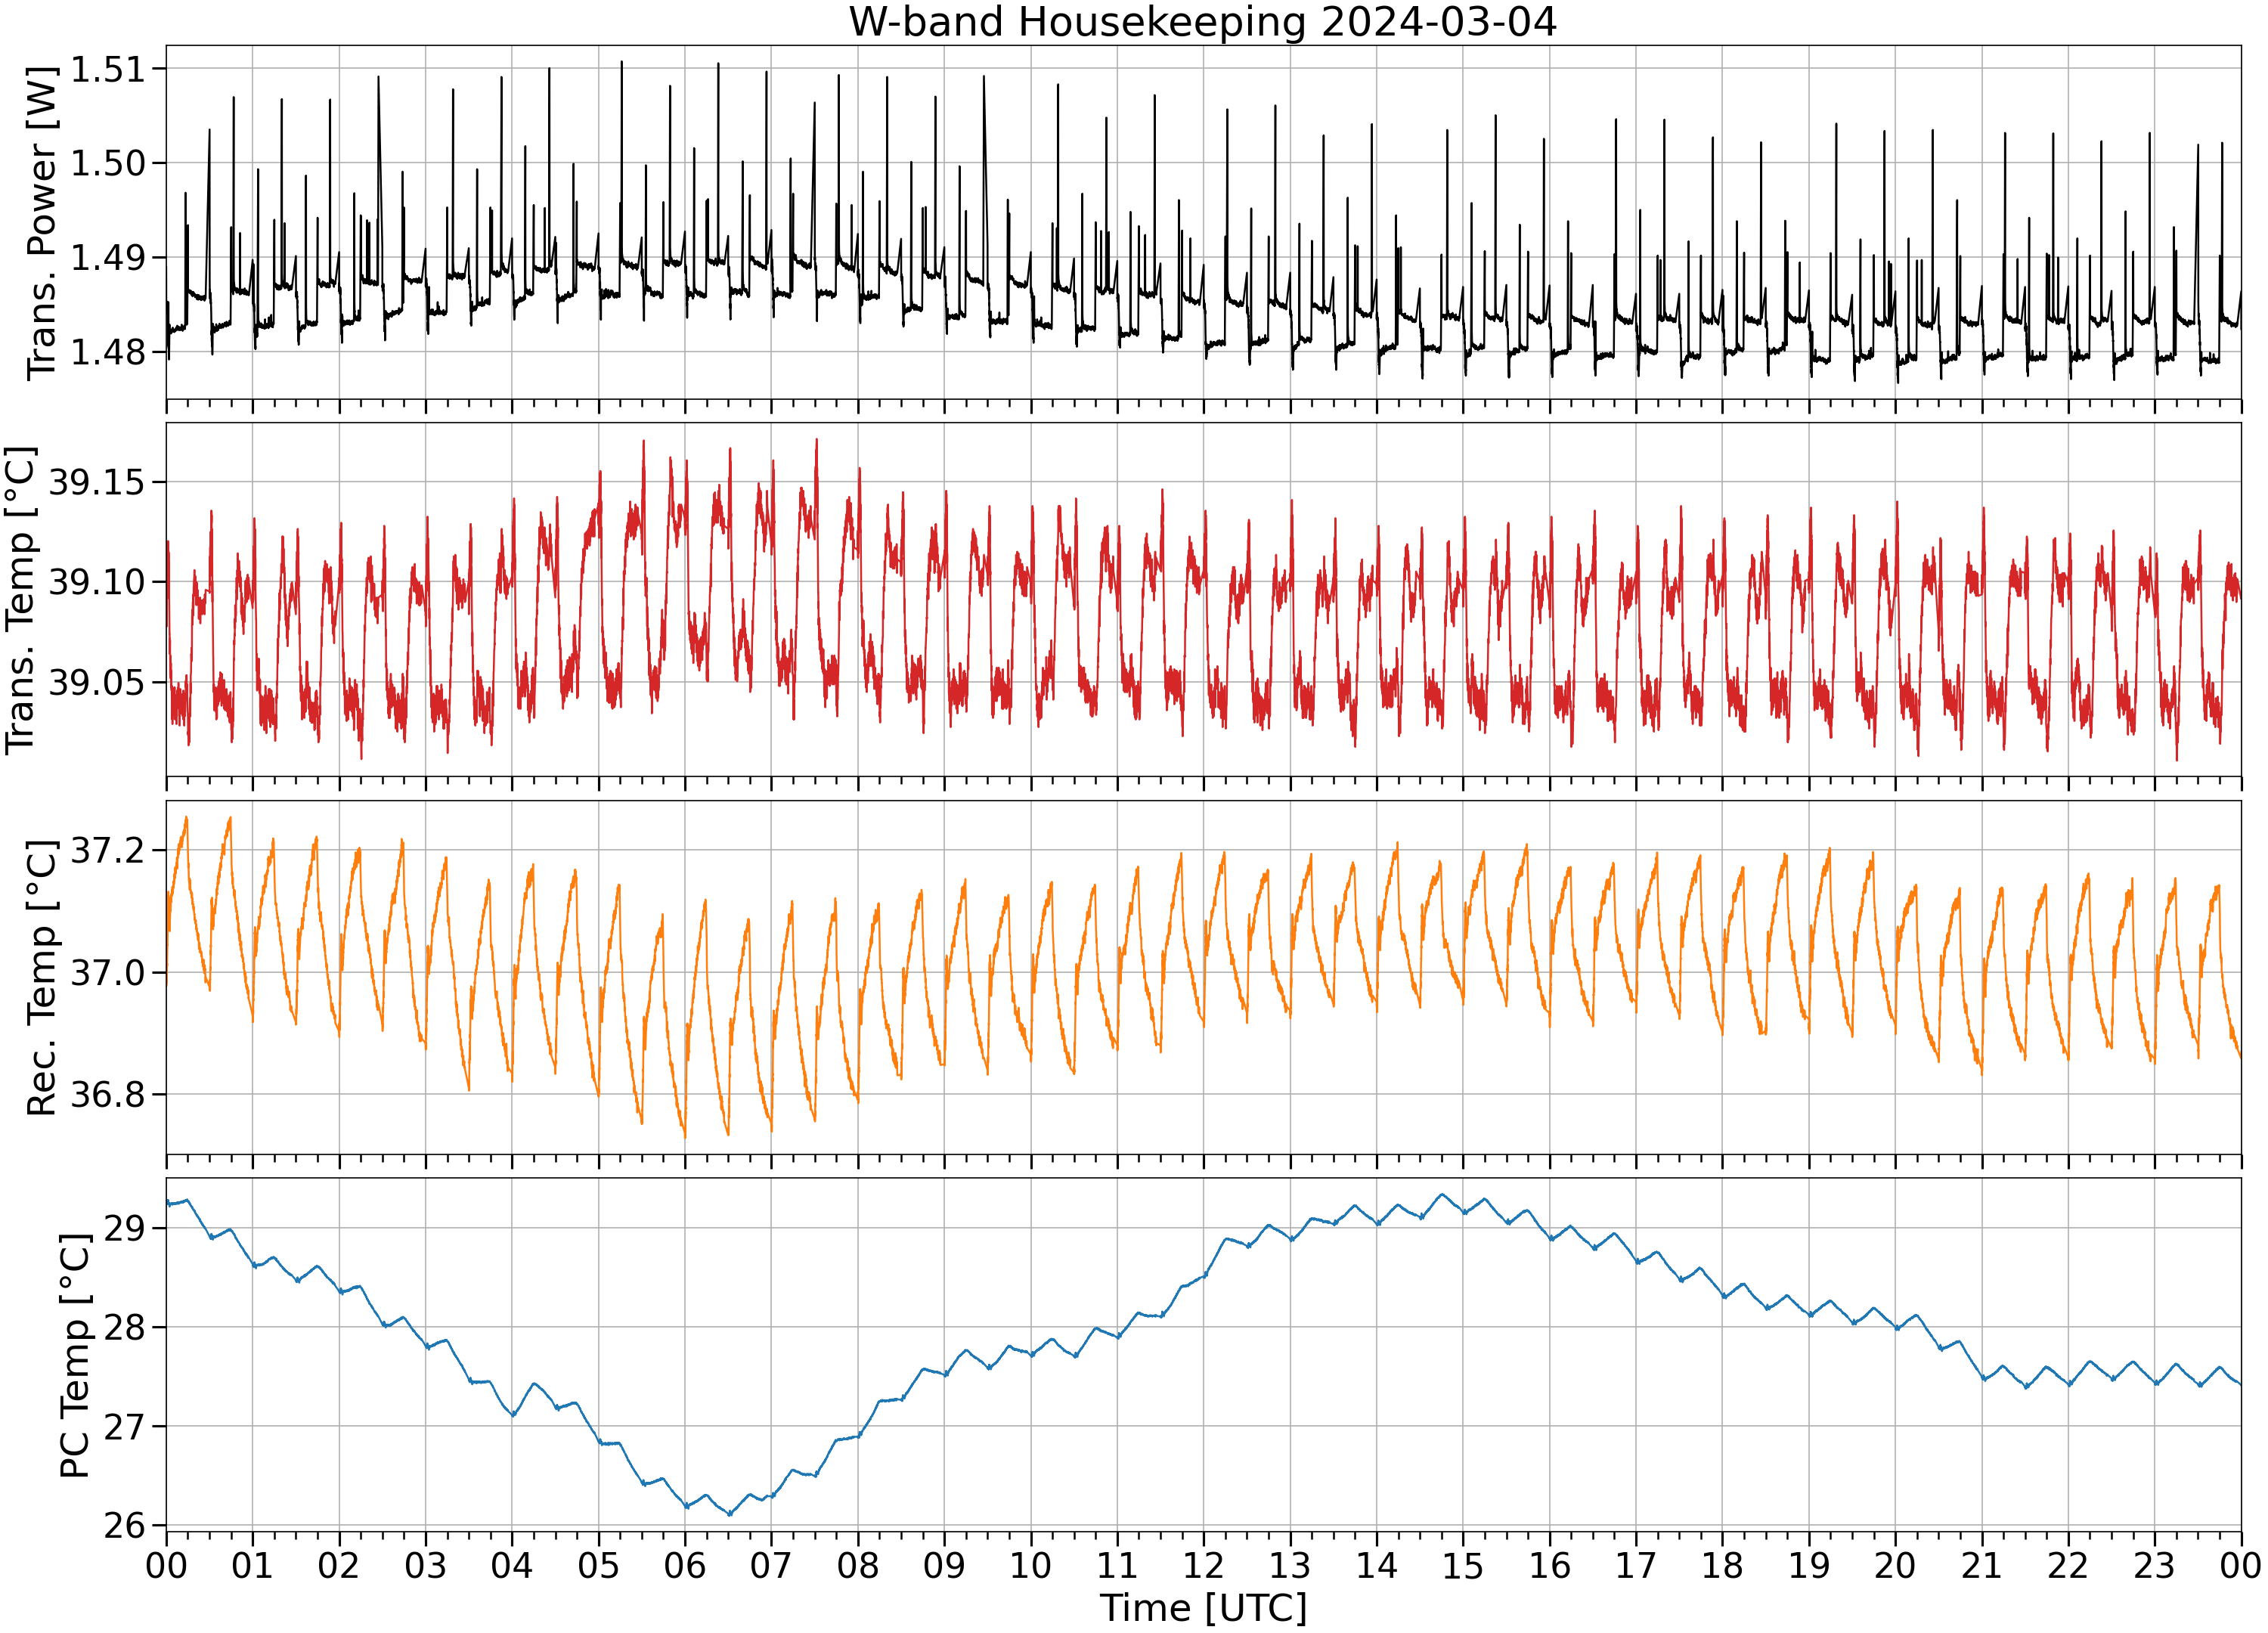
Task: Click the 1.48 tick on power axis
Action: 107,352
